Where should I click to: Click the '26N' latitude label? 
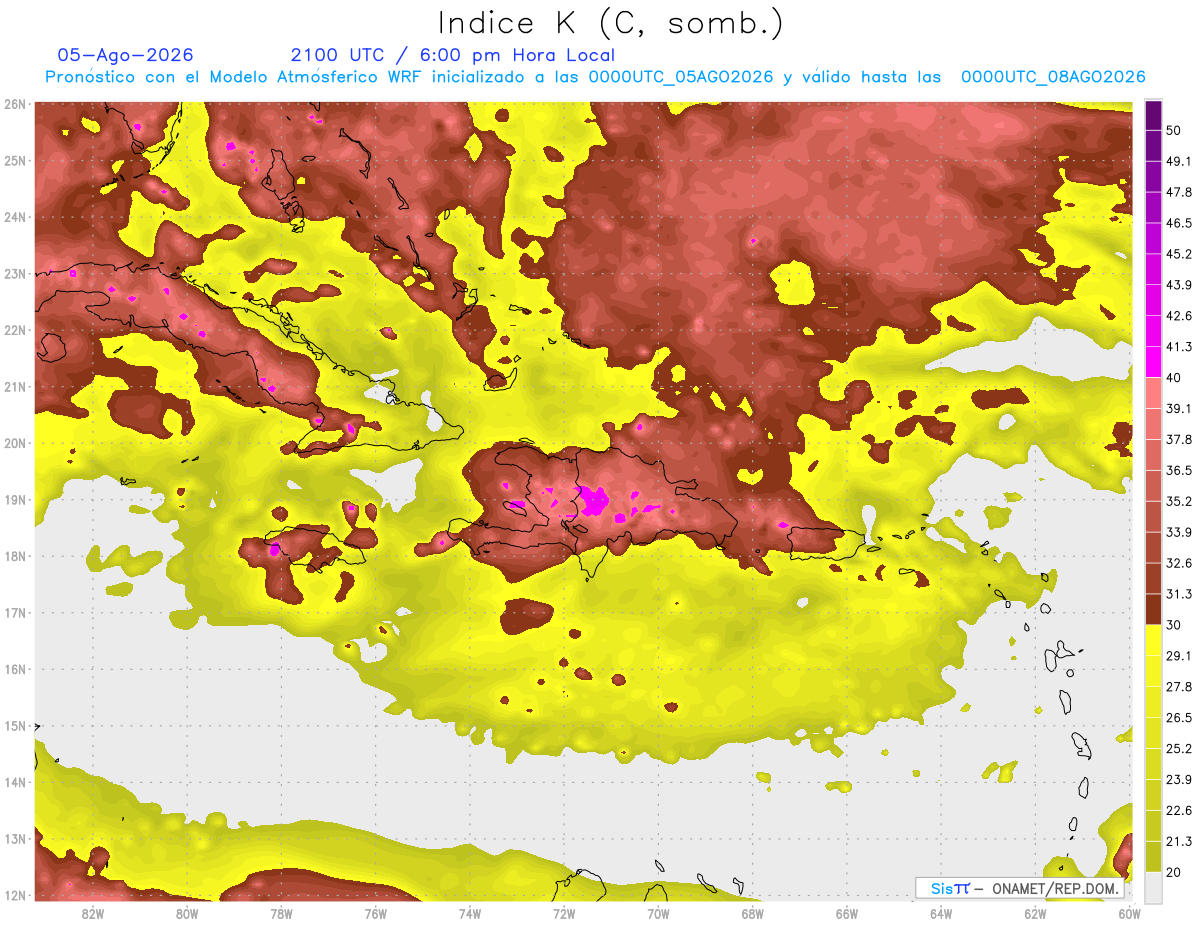point(15,104)
